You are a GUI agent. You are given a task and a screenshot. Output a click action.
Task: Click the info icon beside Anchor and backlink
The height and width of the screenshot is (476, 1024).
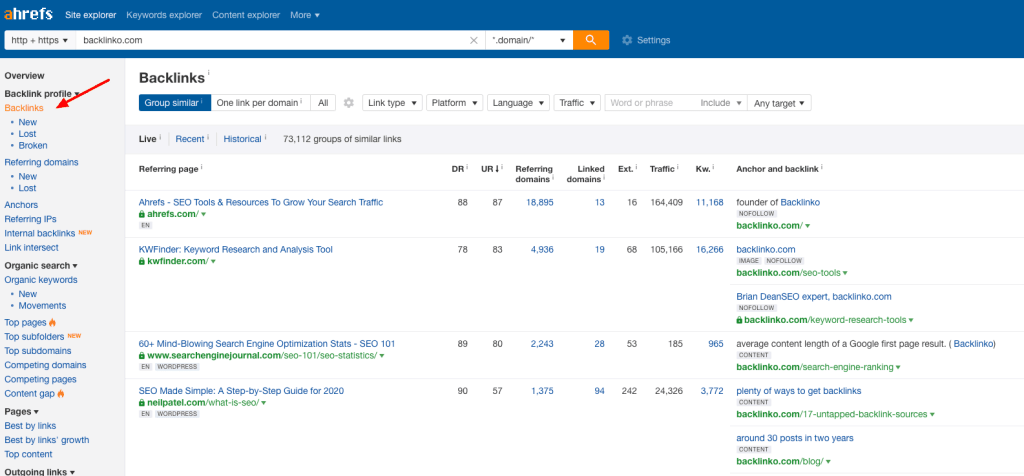822,168
